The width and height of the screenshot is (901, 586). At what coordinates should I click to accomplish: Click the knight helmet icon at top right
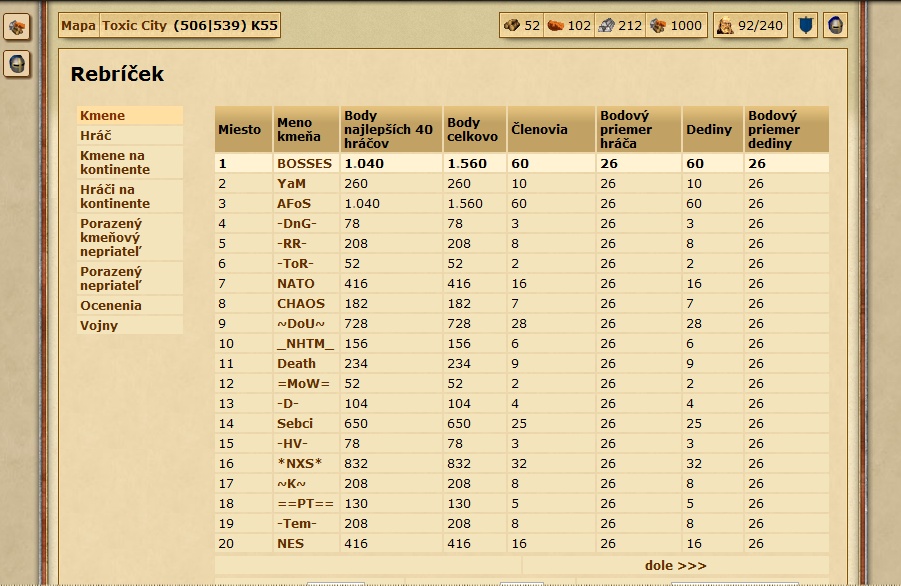[835, 26]
